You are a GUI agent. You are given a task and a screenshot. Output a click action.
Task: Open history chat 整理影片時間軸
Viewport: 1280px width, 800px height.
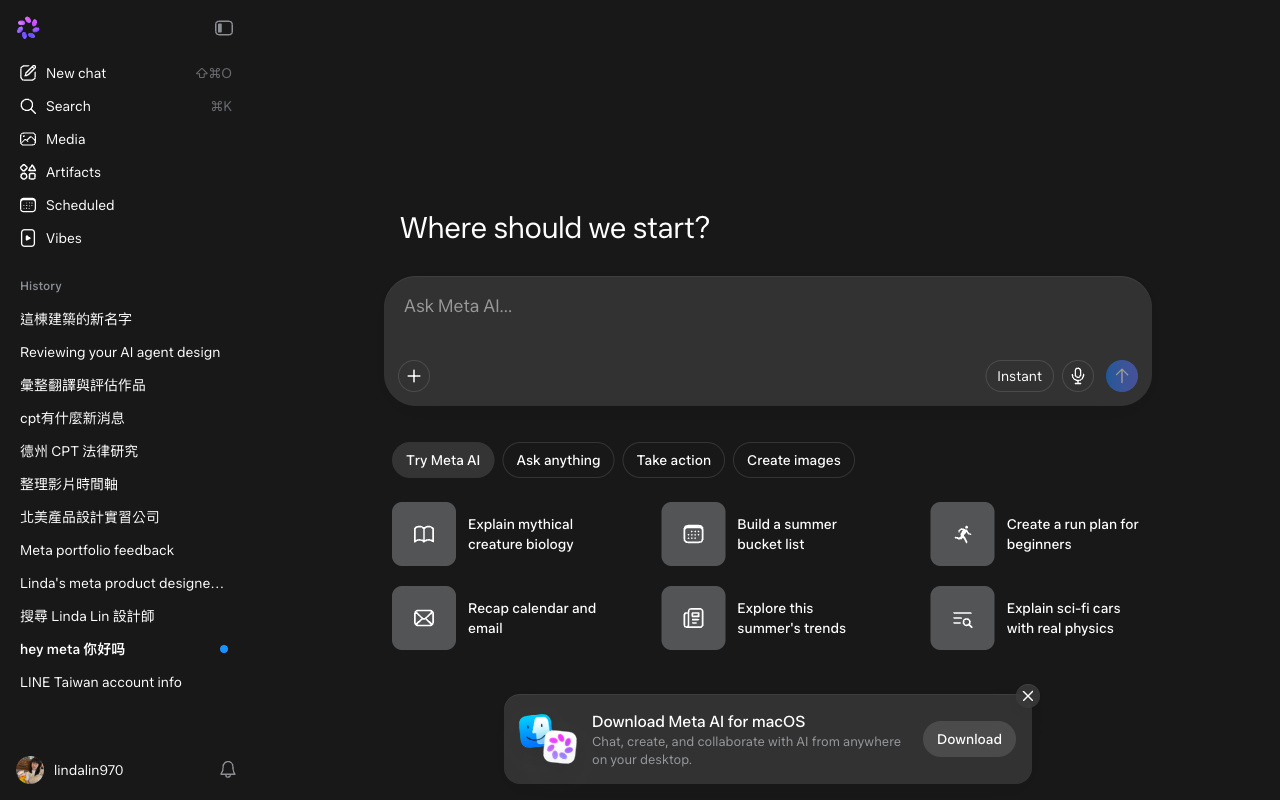click(125, 484)
